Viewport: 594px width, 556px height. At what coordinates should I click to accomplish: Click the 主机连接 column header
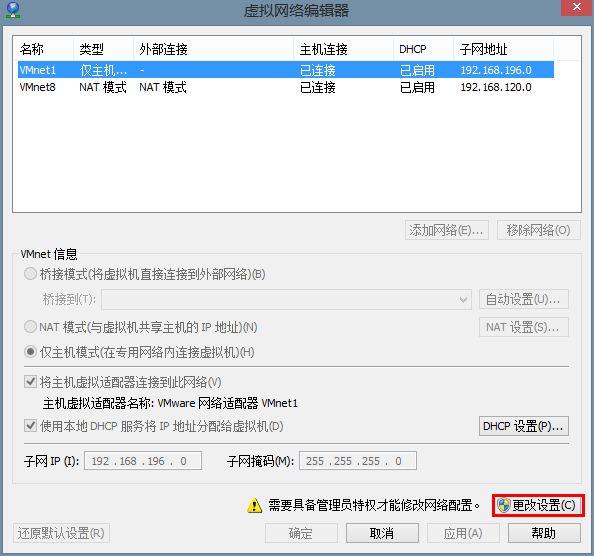(343, 49)
